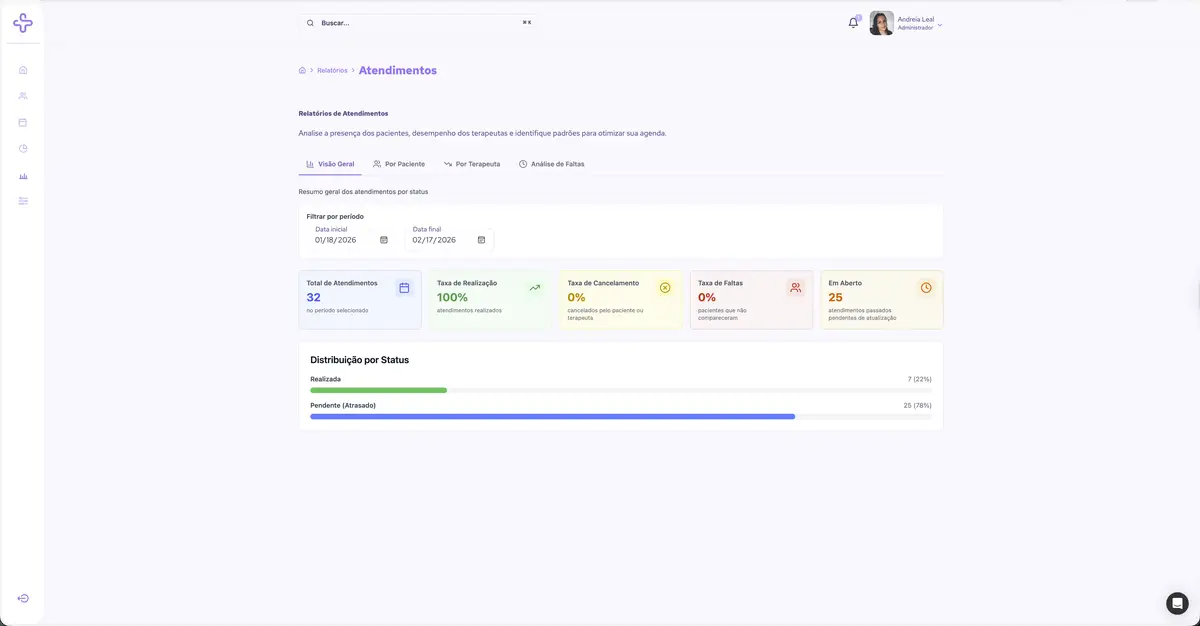Screen dimensions: 1200x626
Task: Click the Total de Atendimentos card
Action: tap(360, 299)
